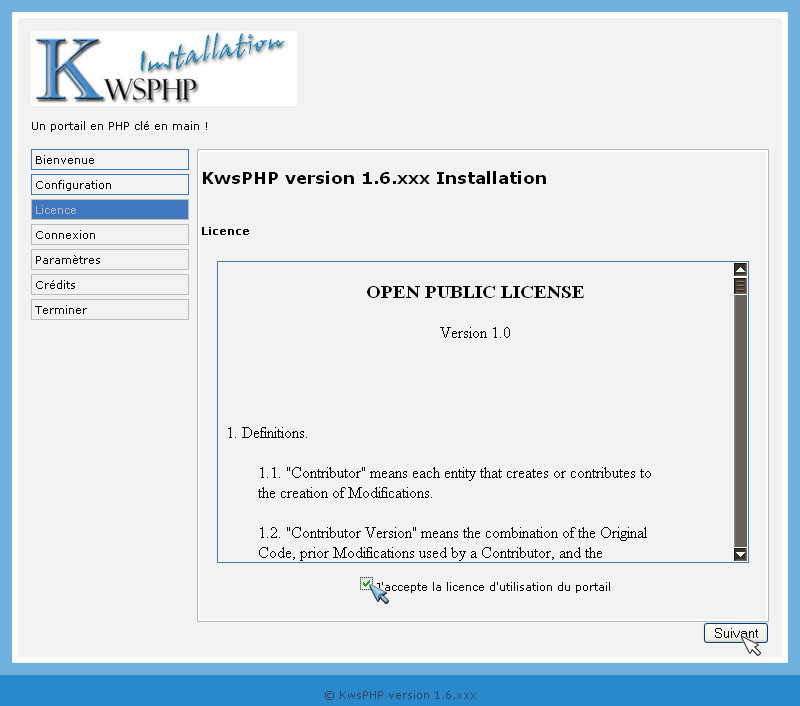Click the '1.1. "Contributor" means' paragraph

[455, 483]
